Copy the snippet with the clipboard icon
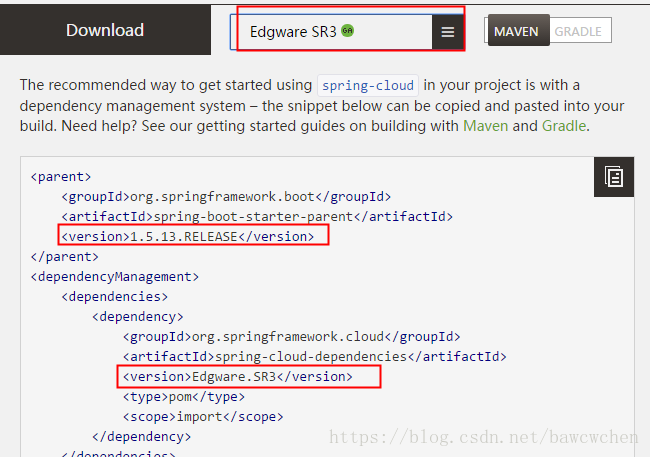The height and width of the screenshot is (457, 650). click(614, 177)
